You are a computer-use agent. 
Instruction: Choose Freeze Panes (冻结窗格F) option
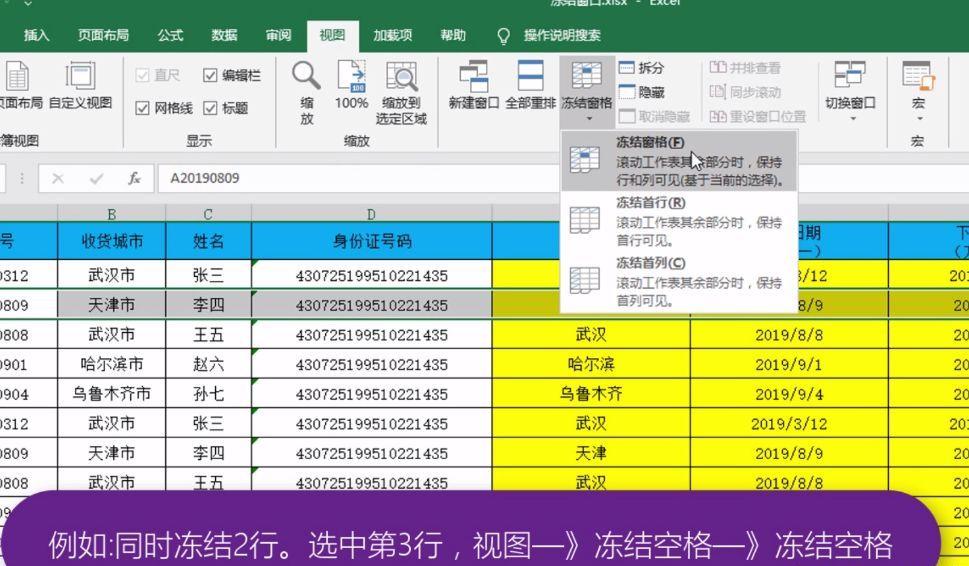pos(679,161)
